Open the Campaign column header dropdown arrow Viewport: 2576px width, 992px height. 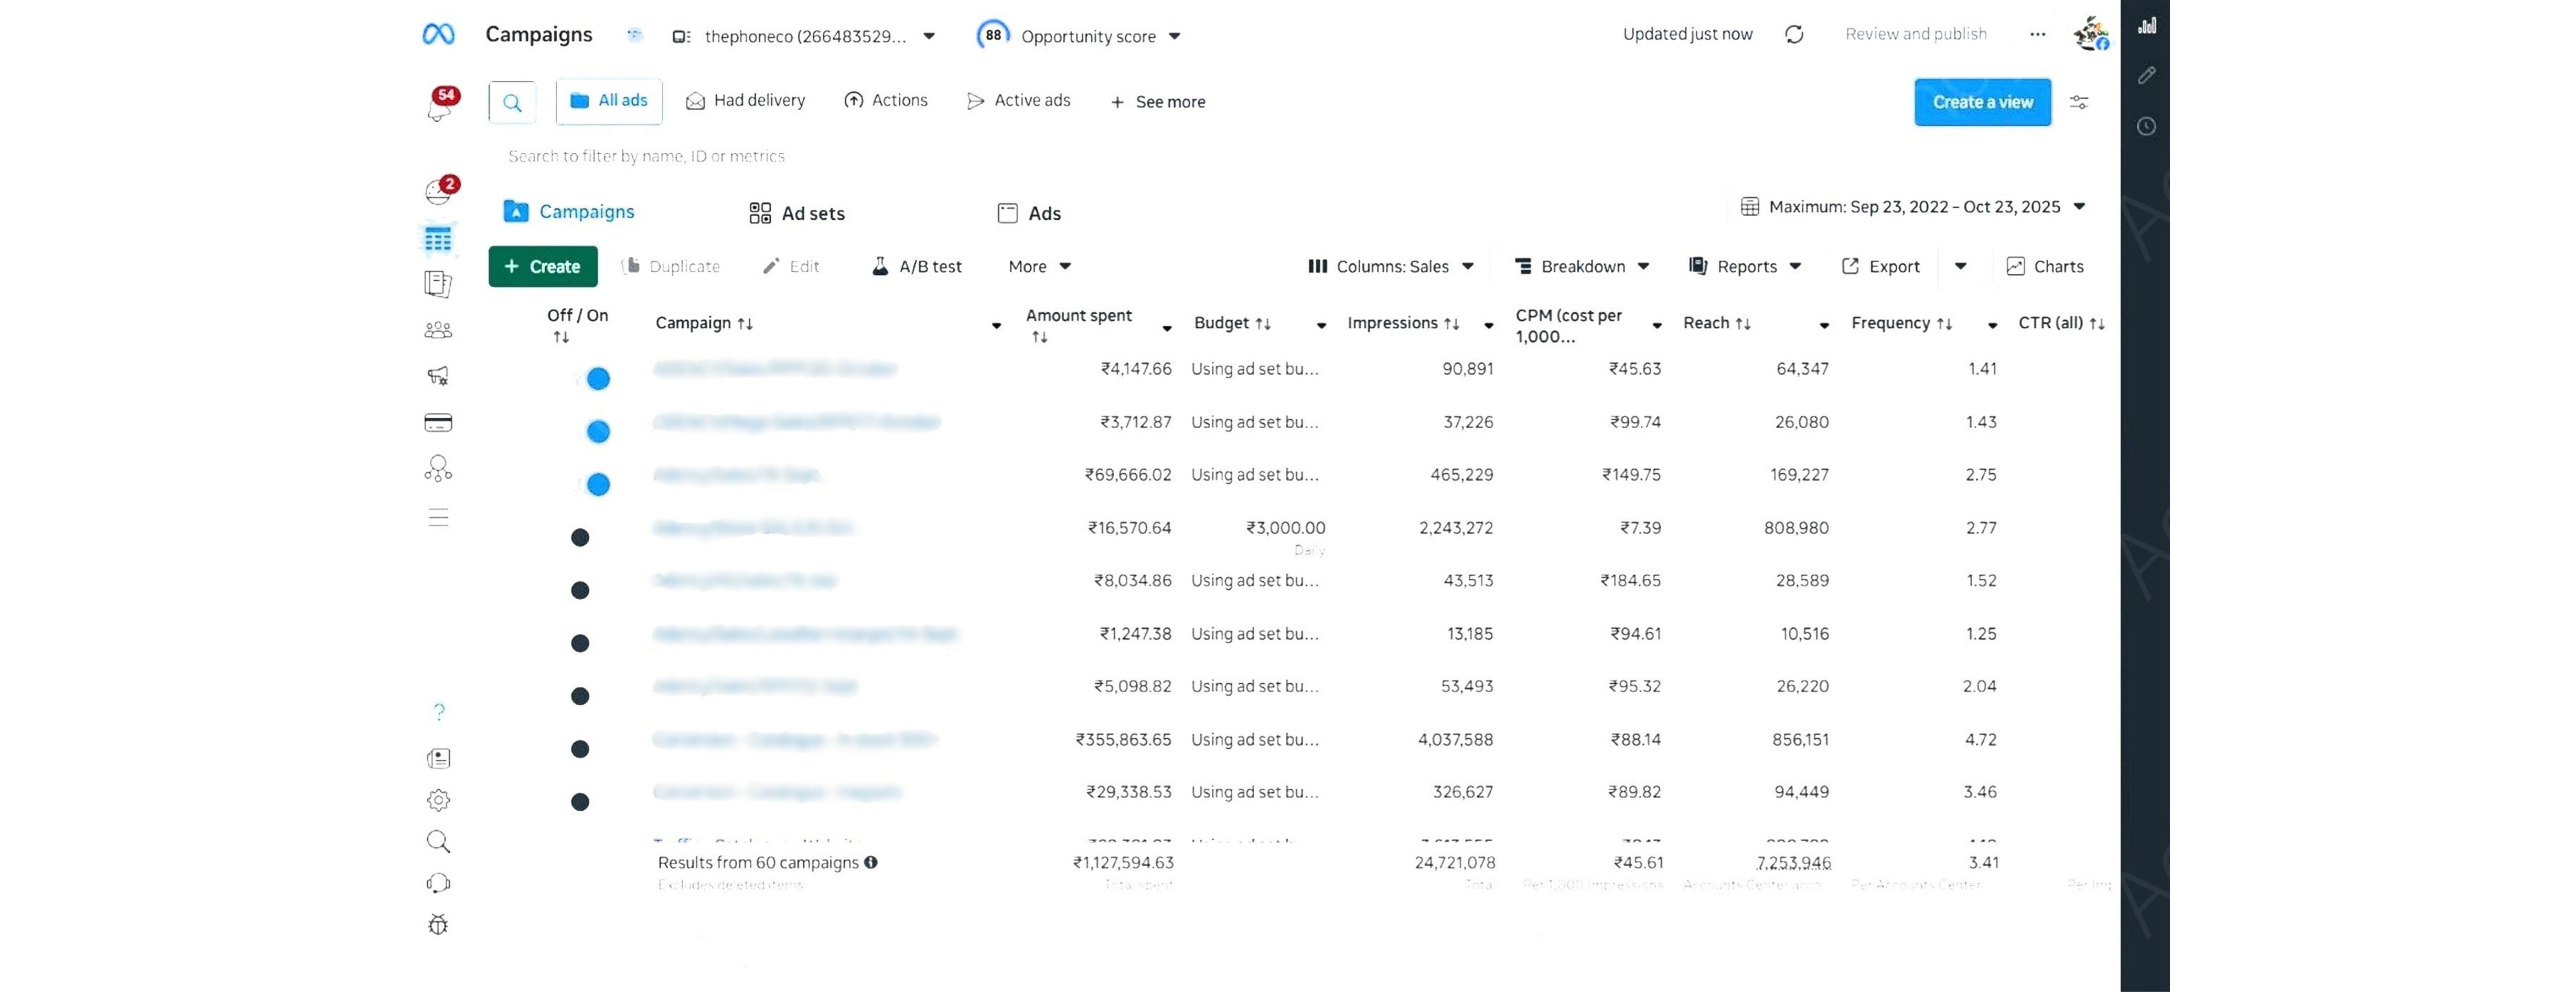(x=996, y=326)
